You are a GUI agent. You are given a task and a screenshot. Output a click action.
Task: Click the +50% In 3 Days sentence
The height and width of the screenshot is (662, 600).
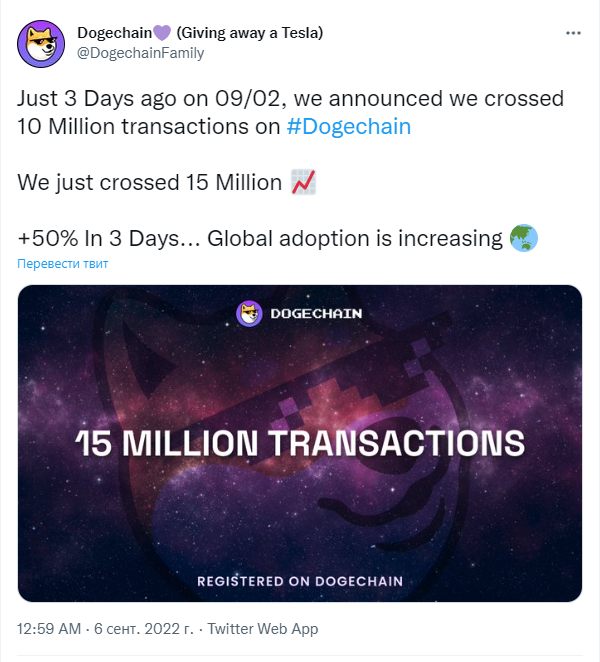click(x=260, y=239)
